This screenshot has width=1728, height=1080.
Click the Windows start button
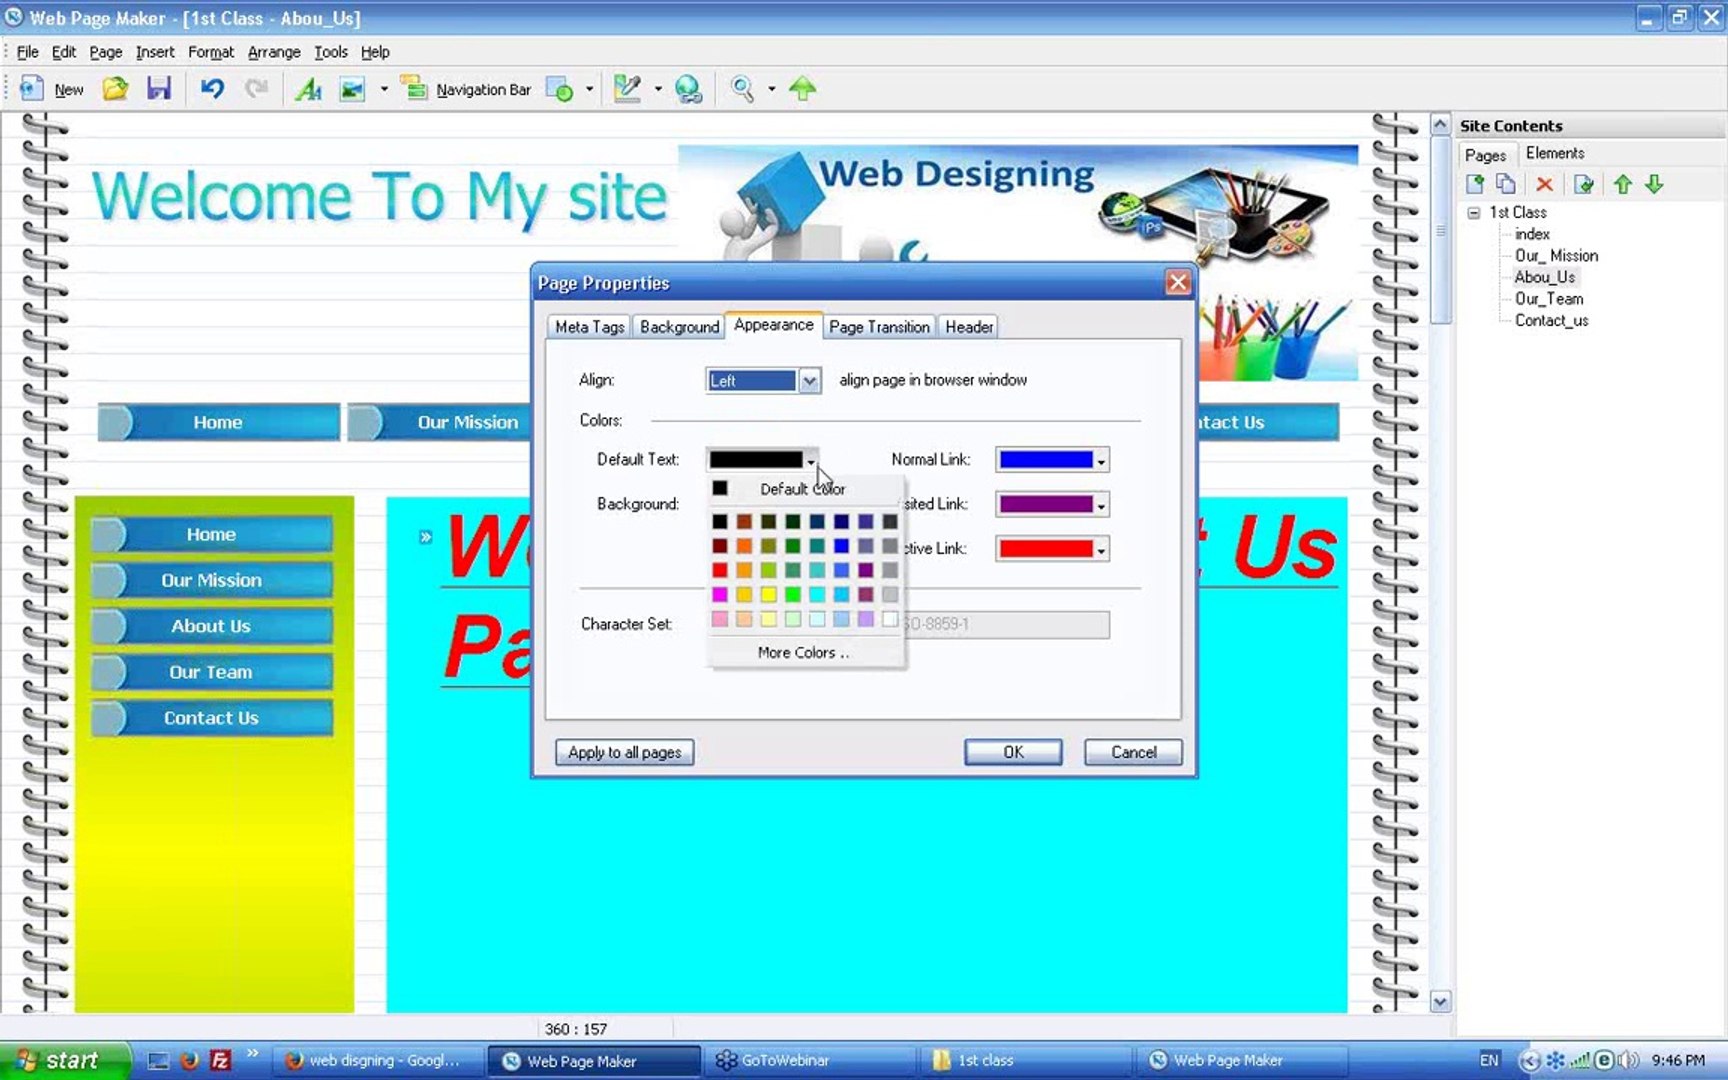click(65, 1060)
